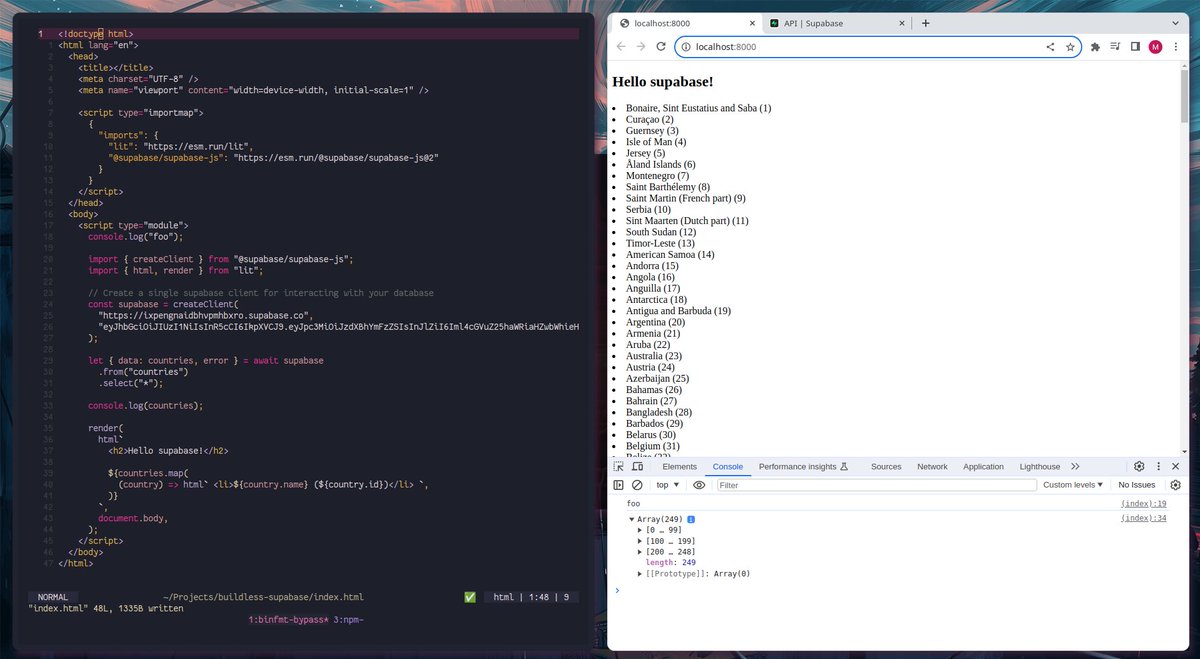Click the green check status icon in editor
This screenshot has height=659, width=1200.
470,597
